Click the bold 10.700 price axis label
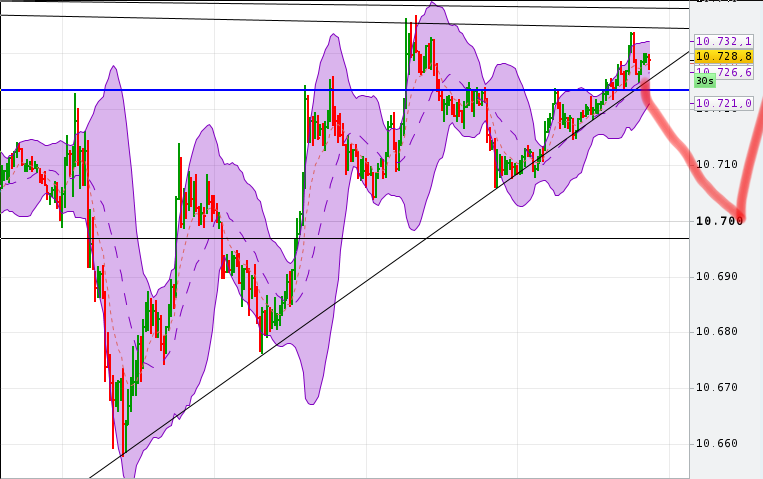 point(719,221)
